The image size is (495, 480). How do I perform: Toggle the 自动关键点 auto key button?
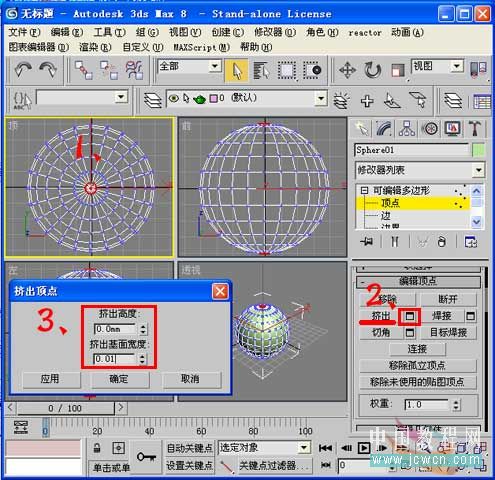(x=189, y=448)
